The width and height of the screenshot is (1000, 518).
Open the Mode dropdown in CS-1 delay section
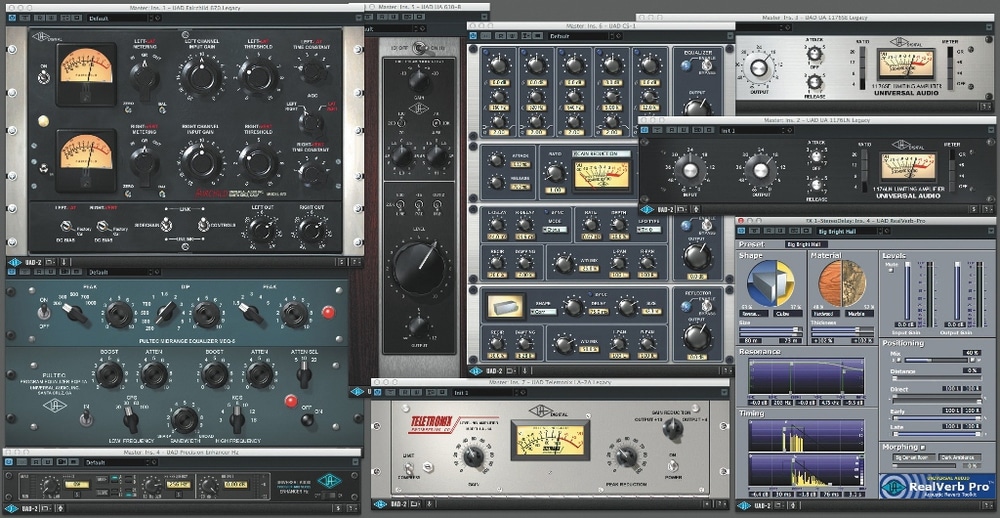[x=555, y=229]
